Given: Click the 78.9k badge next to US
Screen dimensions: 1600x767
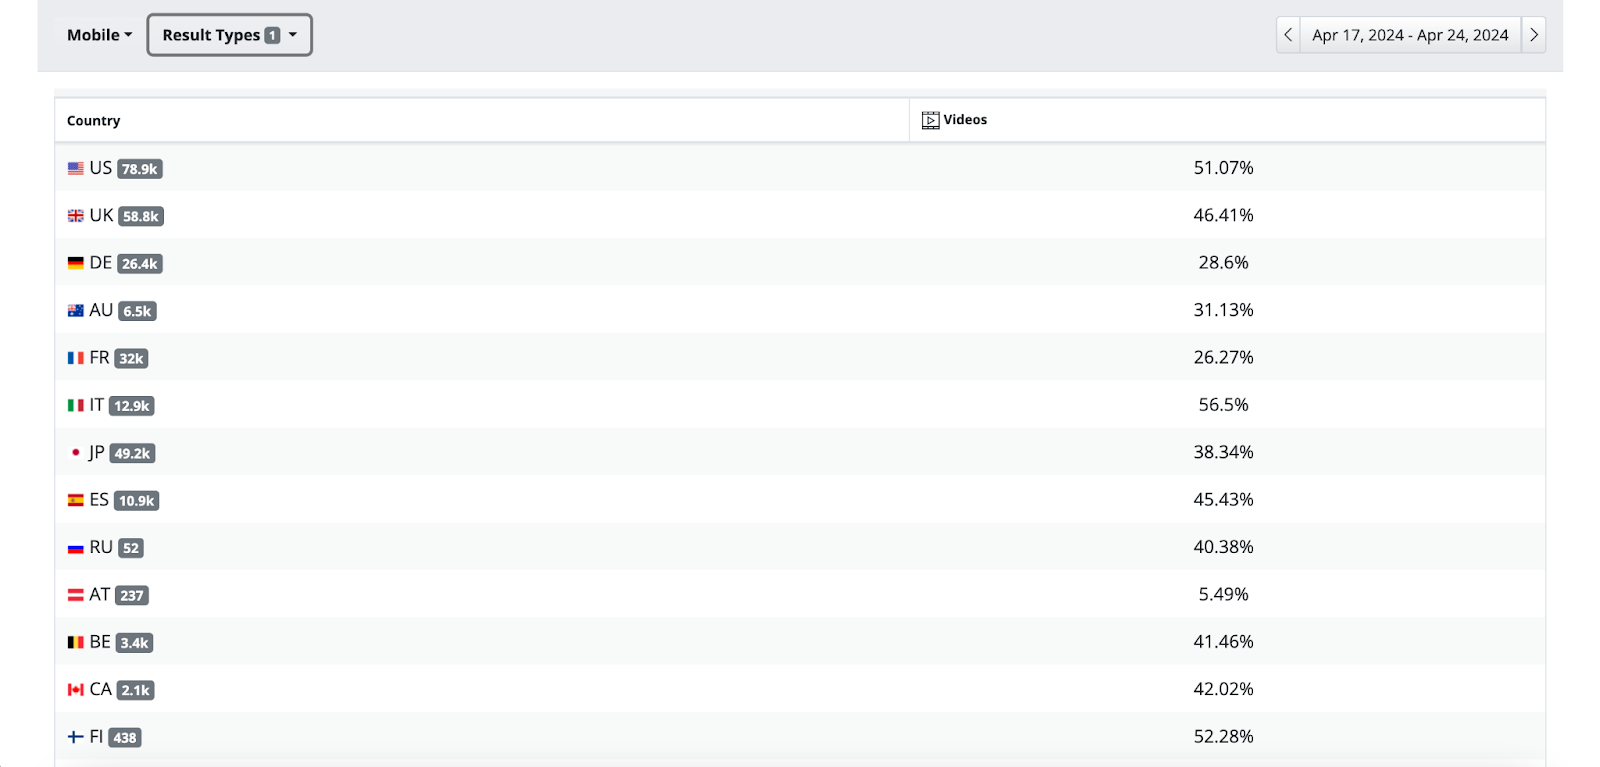Looking at the screenshot, I should tap(140, 169).
